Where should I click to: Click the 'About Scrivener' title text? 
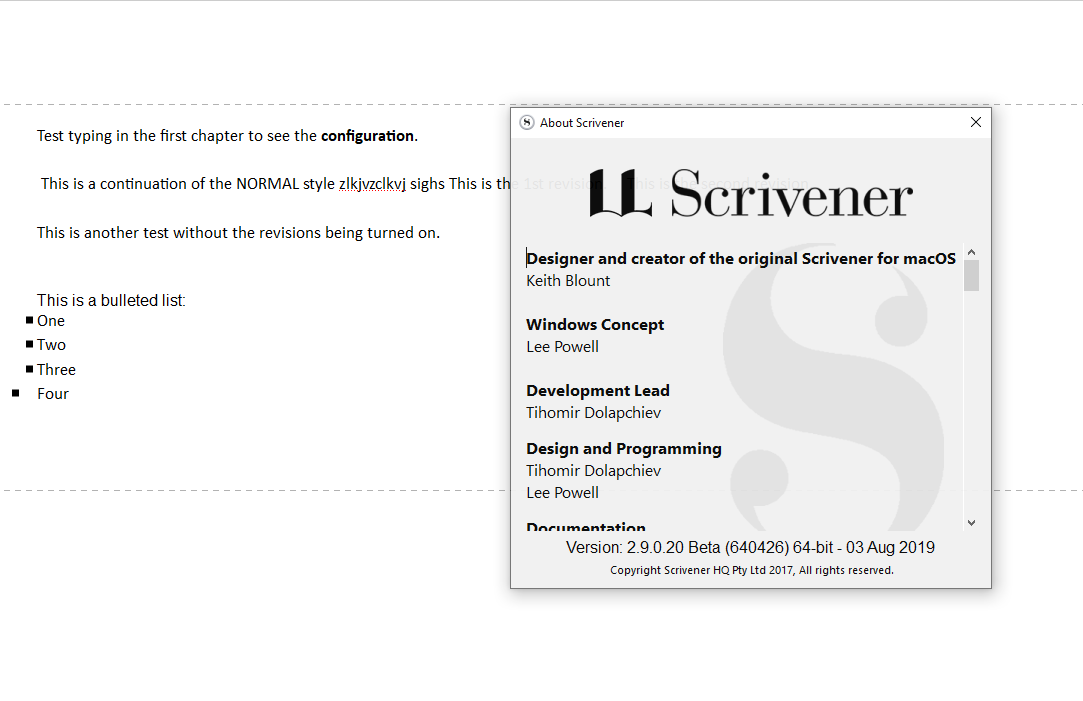[582, 122]
